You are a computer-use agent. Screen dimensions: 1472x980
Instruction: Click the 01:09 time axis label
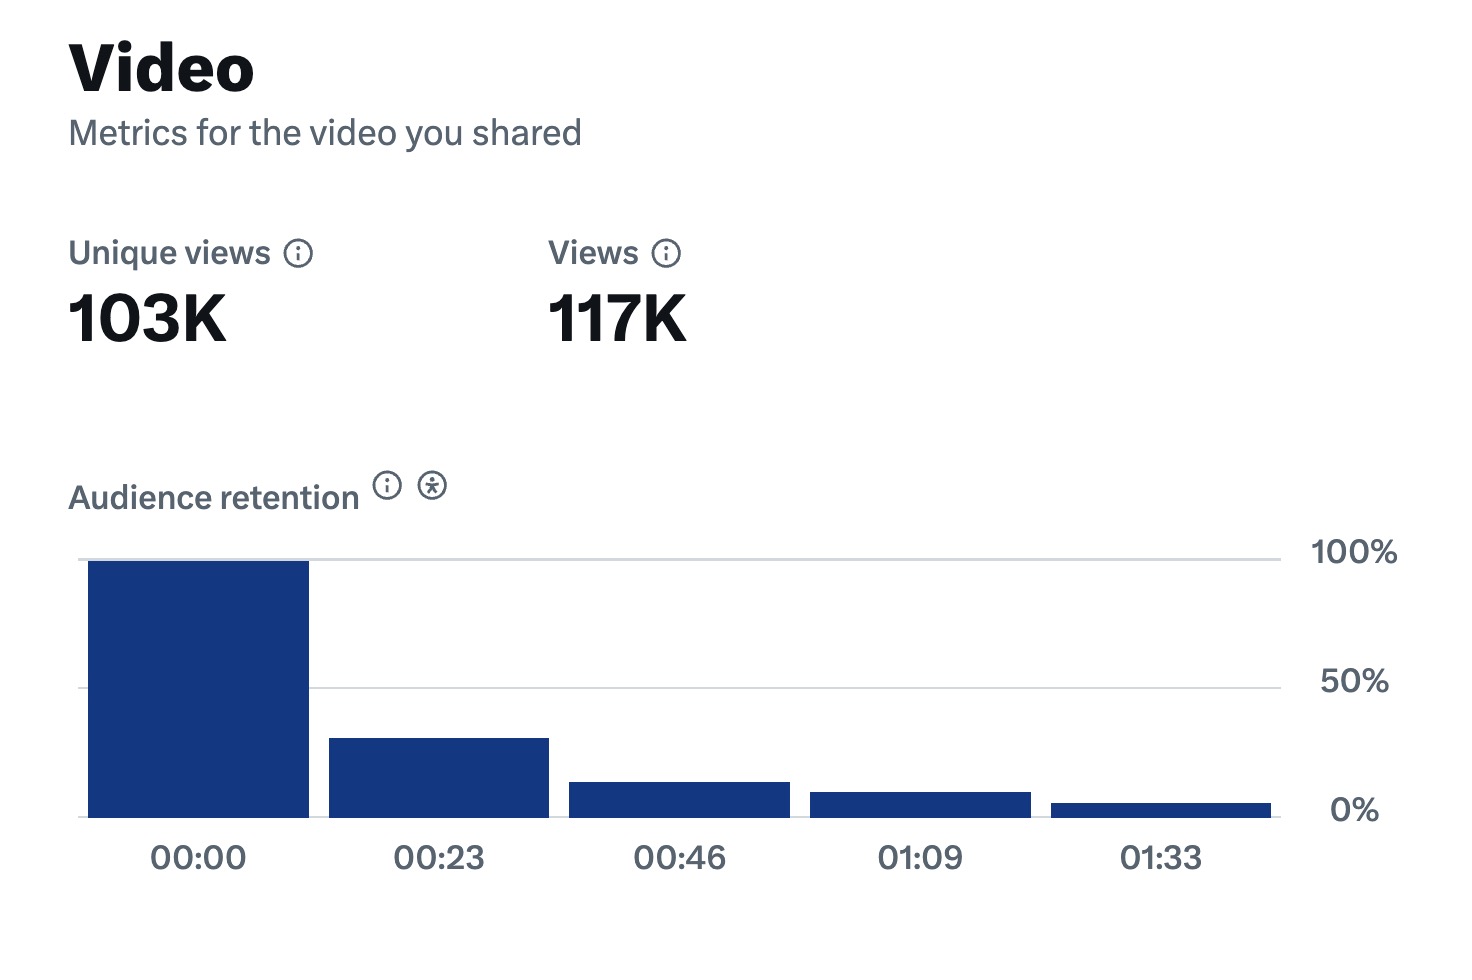(x=920, y=857)
